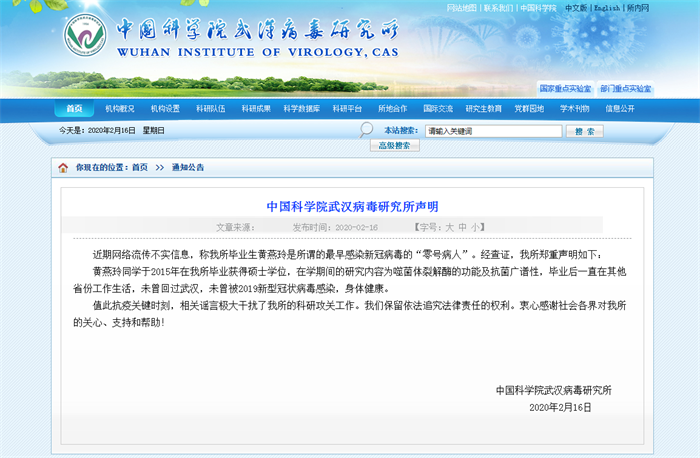Click the paragraph starting 近期网络流传不实信息

click(347, 255)
